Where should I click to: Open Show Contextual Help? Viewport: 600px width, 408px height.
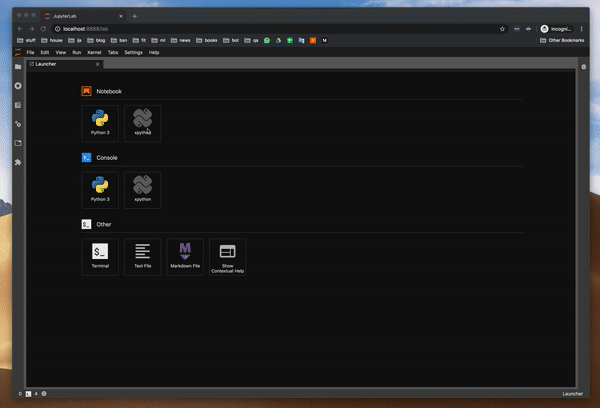(227, 257)
